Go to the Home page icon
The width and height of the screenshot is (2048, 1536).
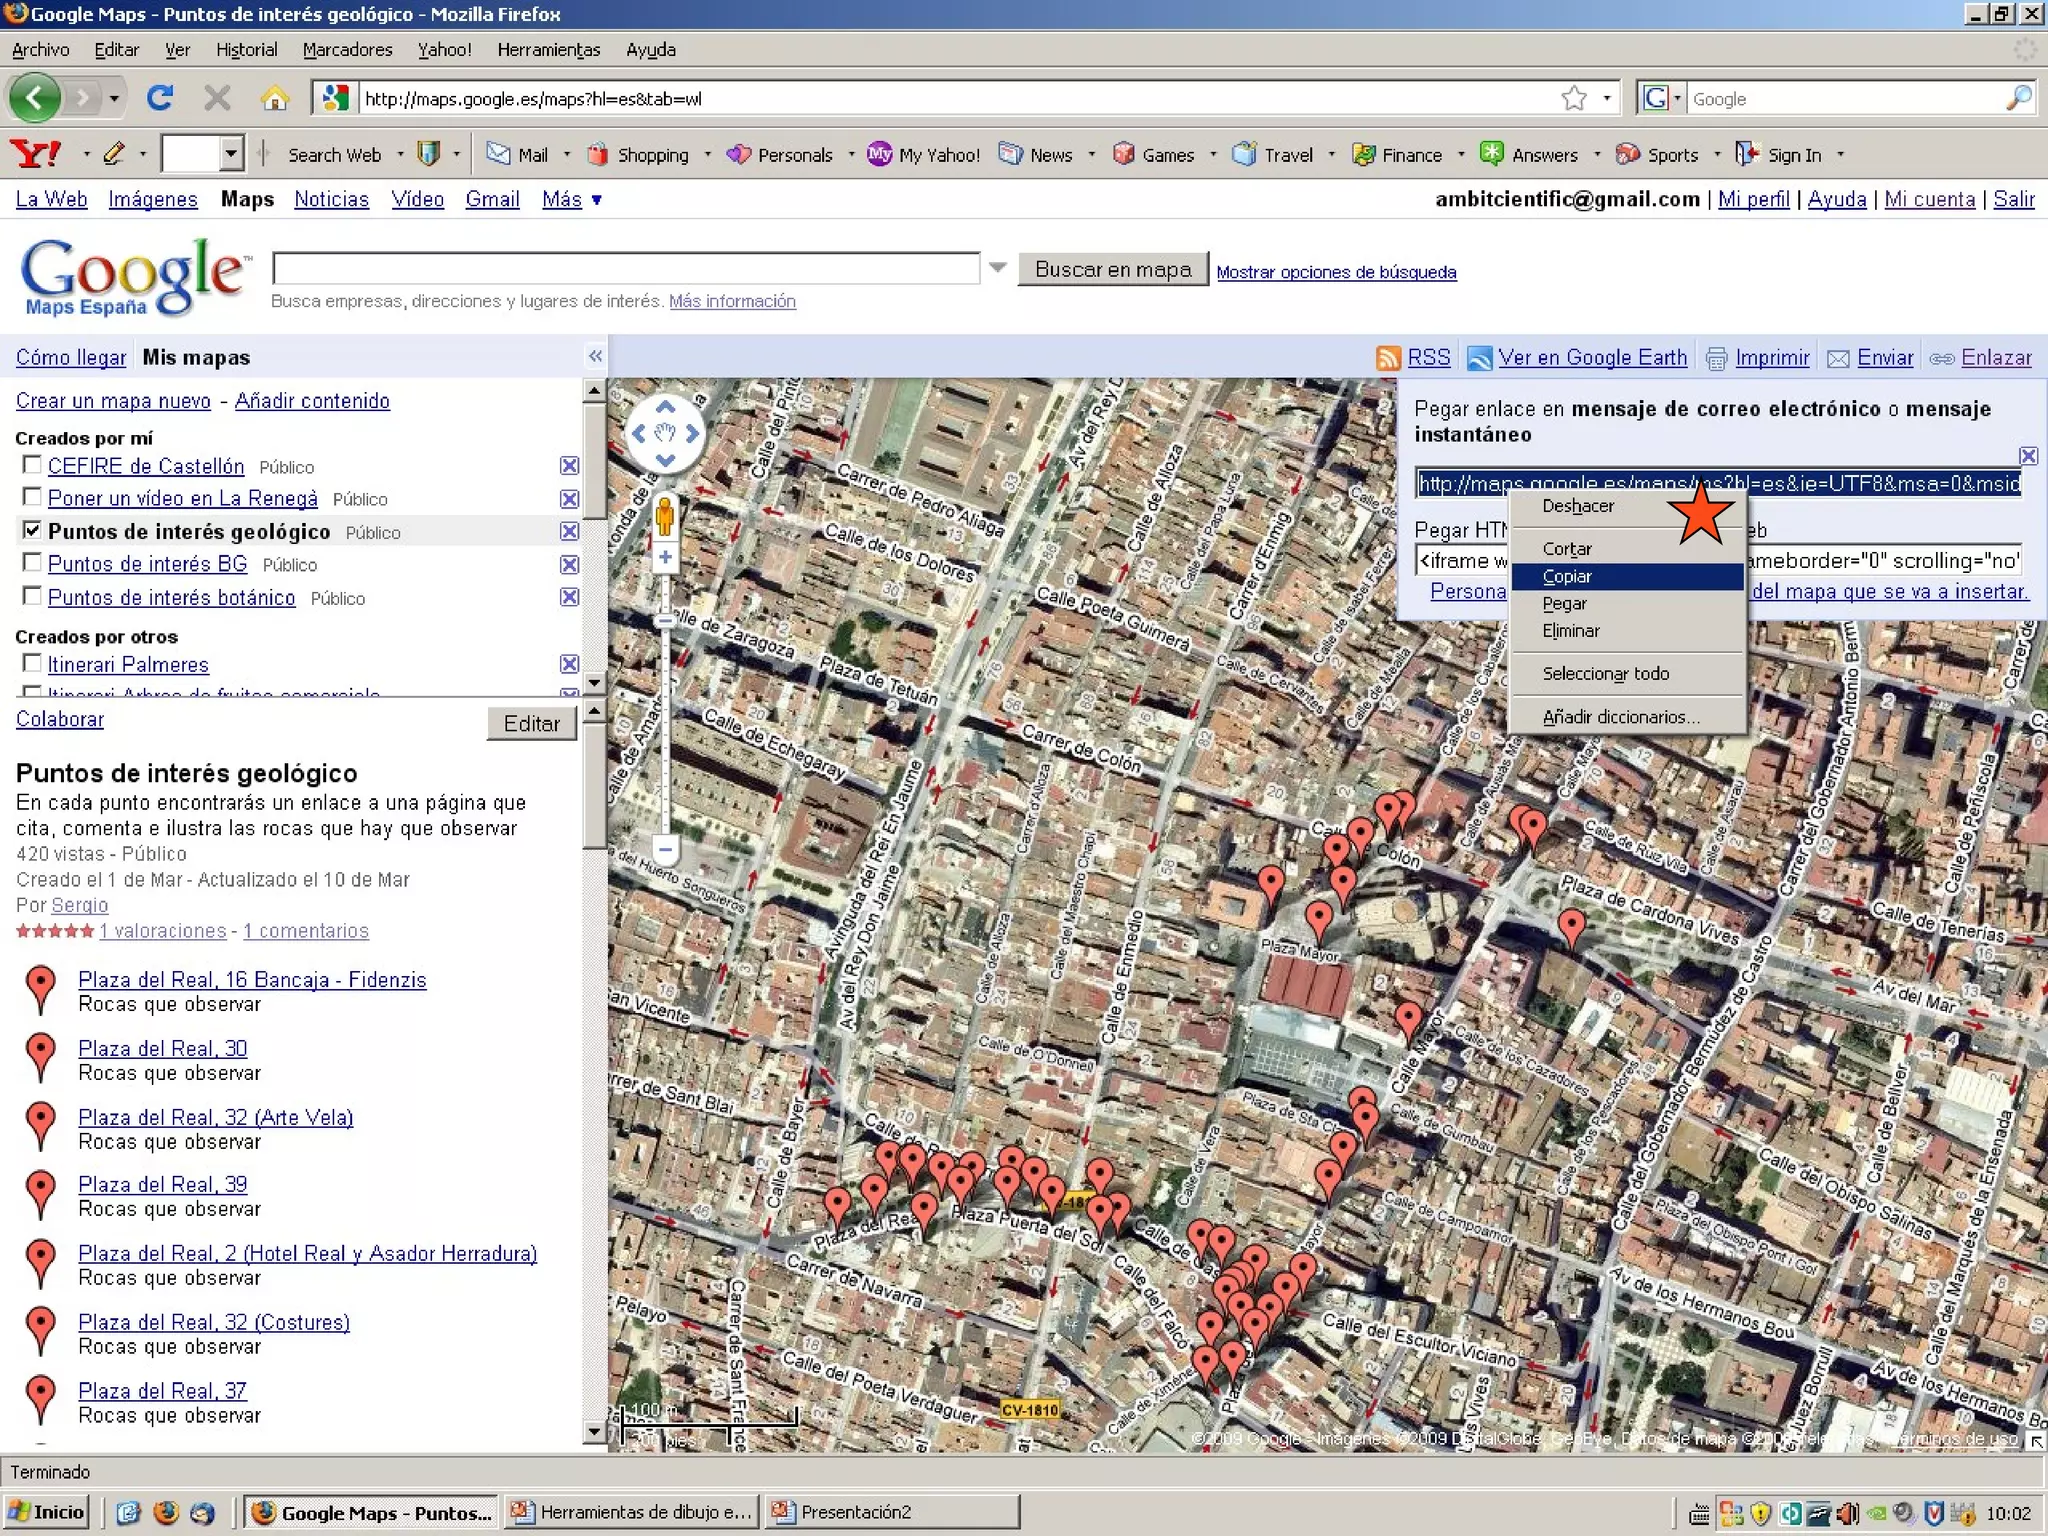274,98
